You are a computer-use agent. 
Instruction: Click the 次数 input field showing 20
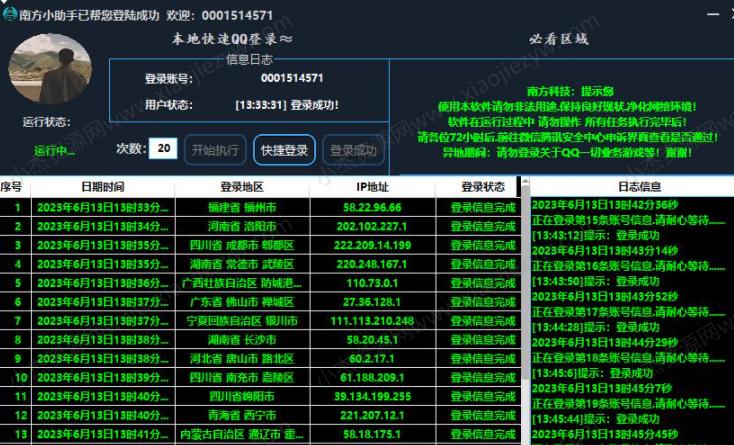pos(163,148)
